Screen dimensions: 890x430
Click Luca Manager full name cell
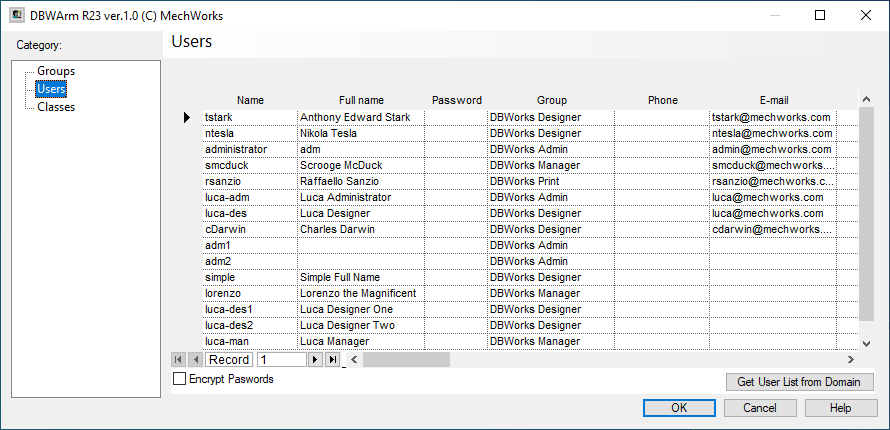tap(361, 342)
